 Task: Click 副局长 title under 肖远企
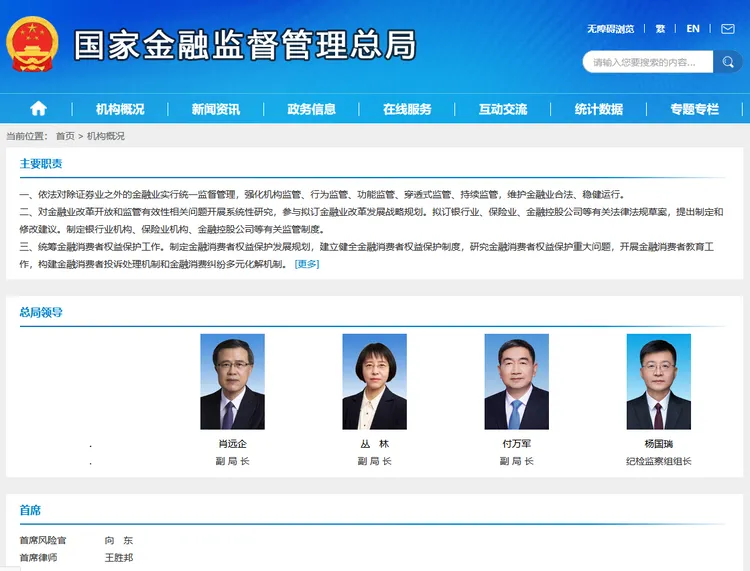tap(232, 461)
